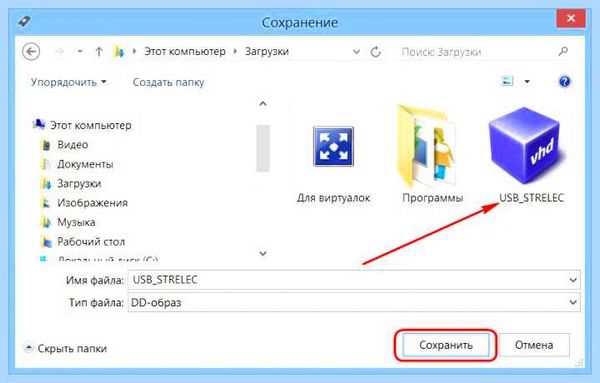Click the Видео folder icon
This screenshot has height=383, width=600.
pyautogui.click(x=46, y=145)
